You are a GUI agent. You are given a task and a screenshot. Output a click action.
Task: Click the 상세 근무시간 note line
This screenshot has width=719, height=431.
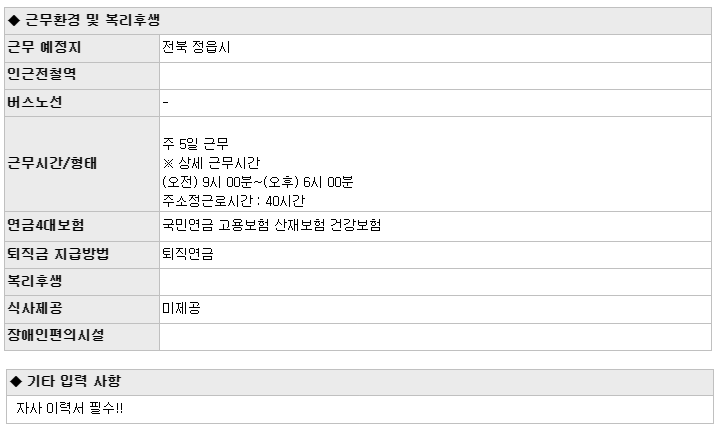coord(211,163)
